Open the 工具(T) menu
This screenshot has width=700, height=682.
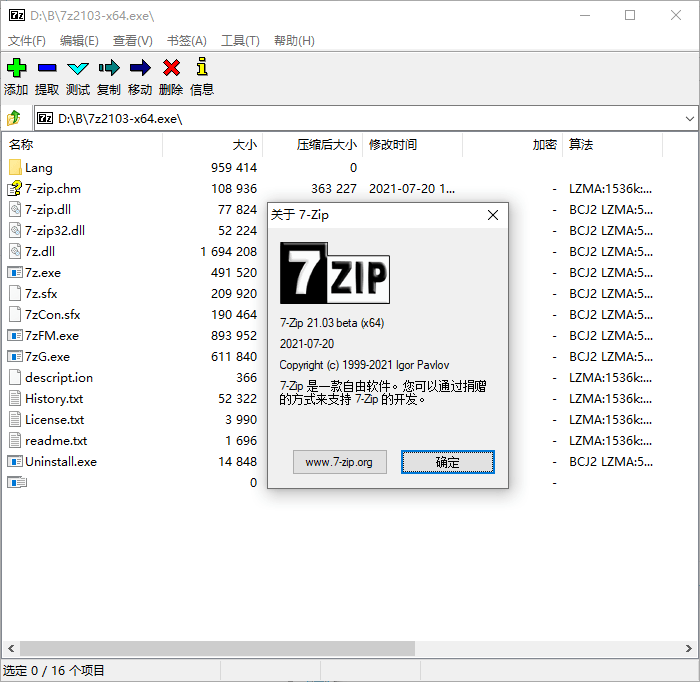(240, 41)
